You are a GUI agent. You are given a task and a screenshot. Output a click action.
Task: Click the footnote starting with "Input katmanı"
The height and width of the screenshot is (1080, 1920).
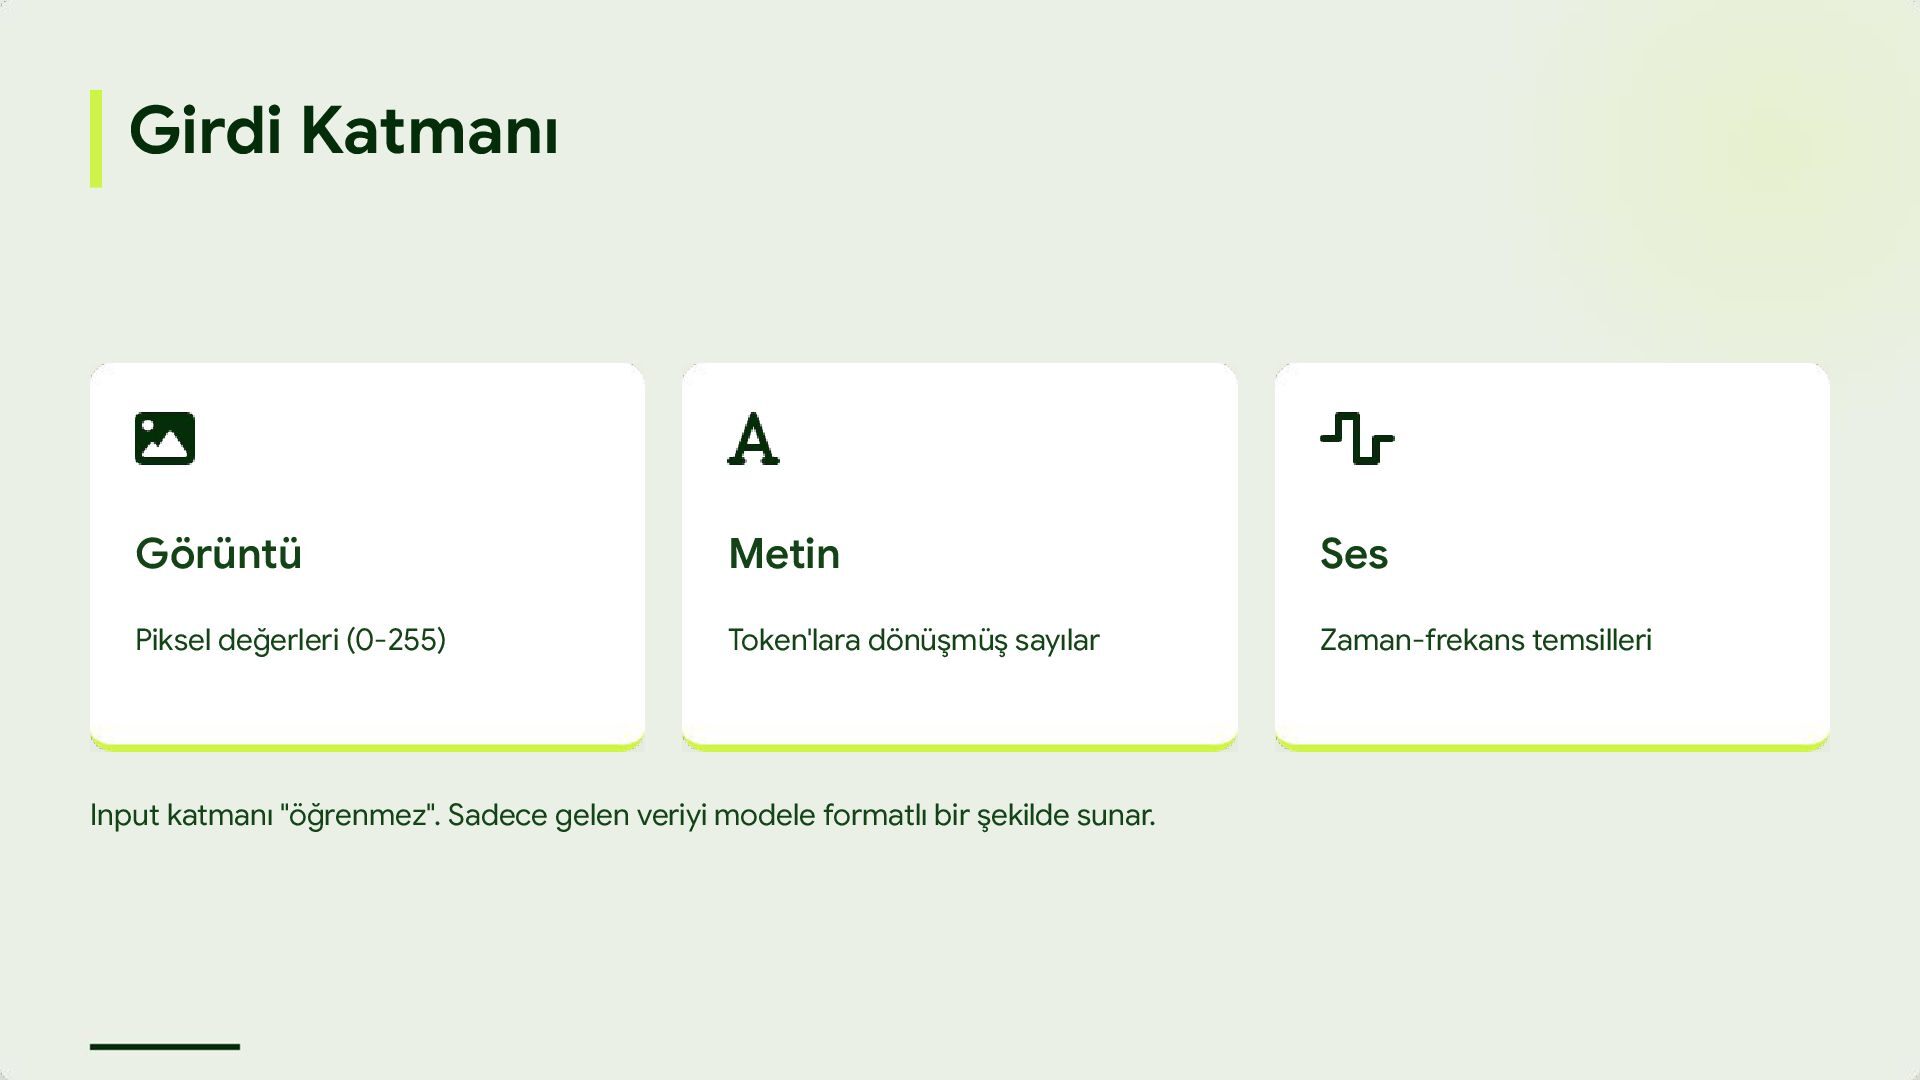pos(622,815)
